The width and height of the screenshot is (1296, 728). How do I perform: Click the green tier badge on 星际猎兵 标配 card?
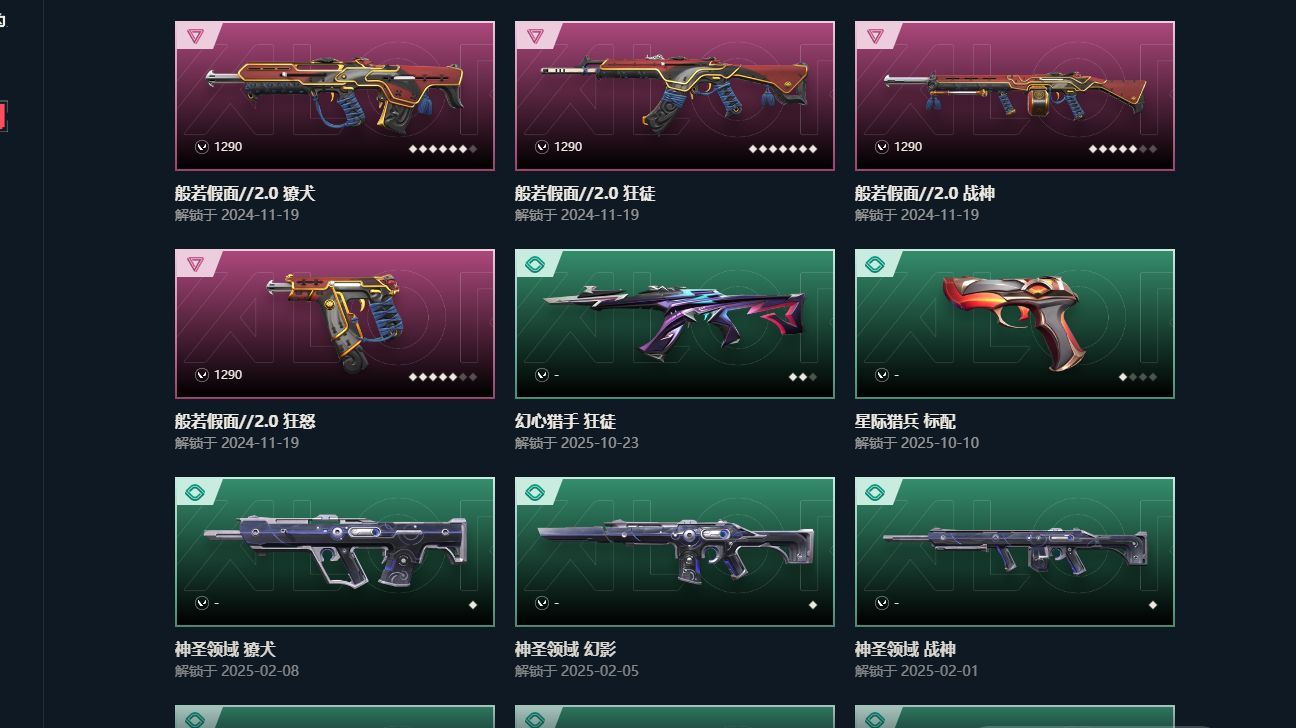pos(875,264)
